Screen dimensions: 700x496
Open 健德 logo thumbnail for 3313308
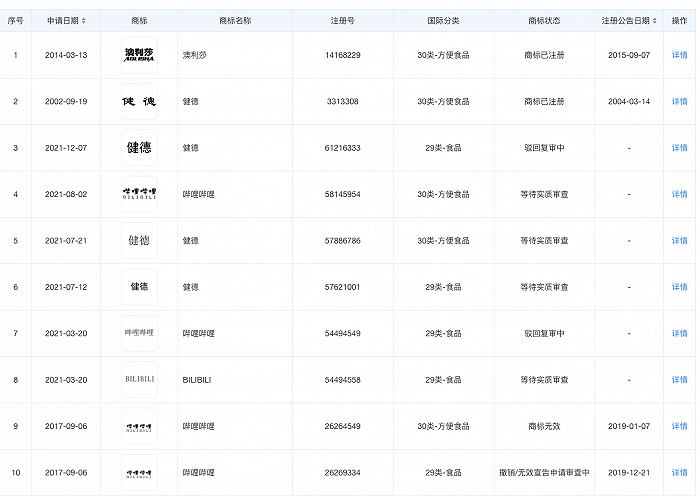(x=139, y=101)
